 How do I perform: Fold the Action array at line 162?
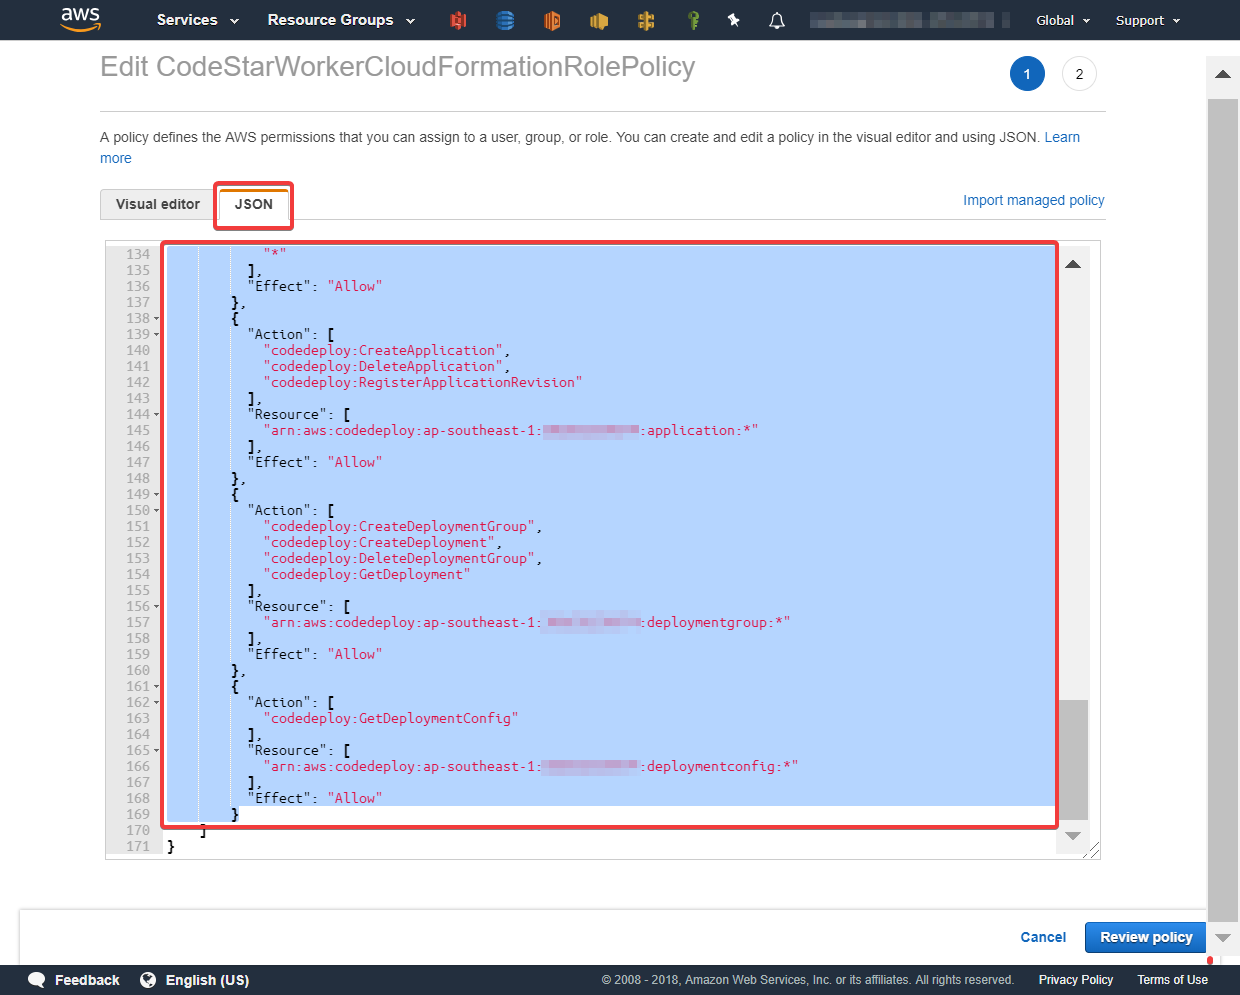pos(157,703)
